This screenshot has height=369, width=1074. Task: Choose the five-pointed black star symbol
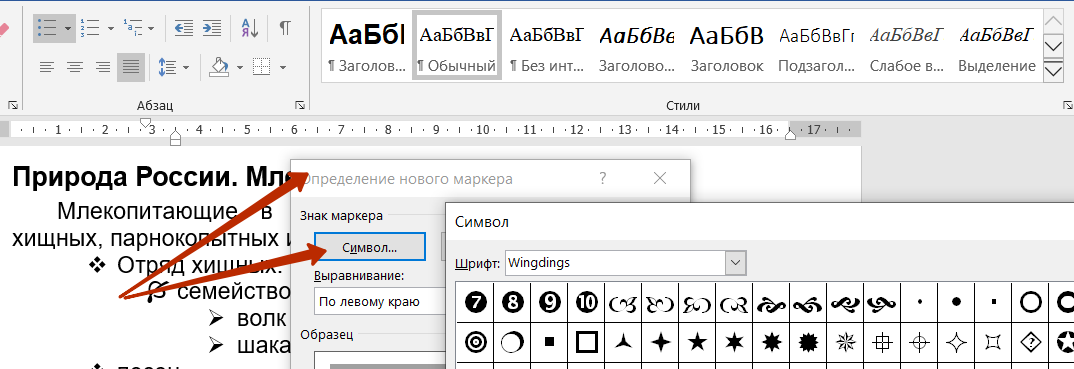(x=697, y=341)
